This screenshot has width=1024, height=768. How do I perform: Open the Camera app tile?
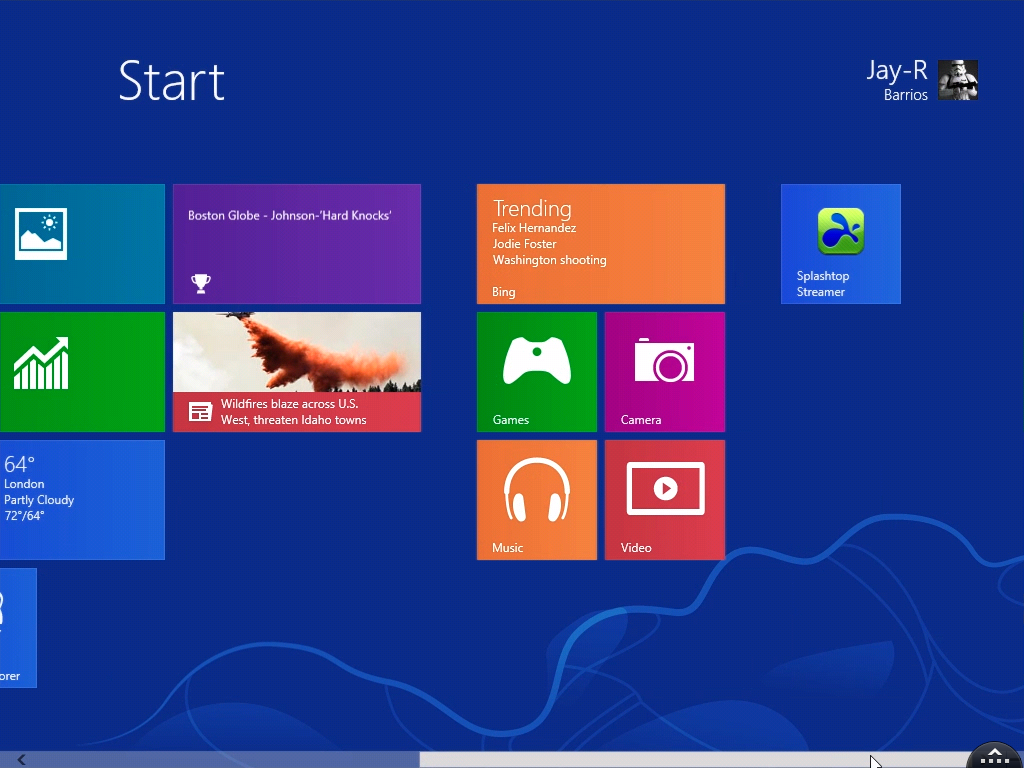pos(664,371)
